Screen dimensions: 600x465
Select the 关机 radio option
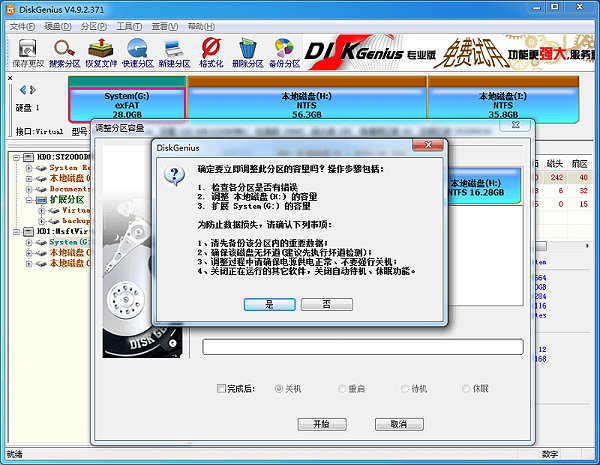pyautogui.click(x=279, y=388)
